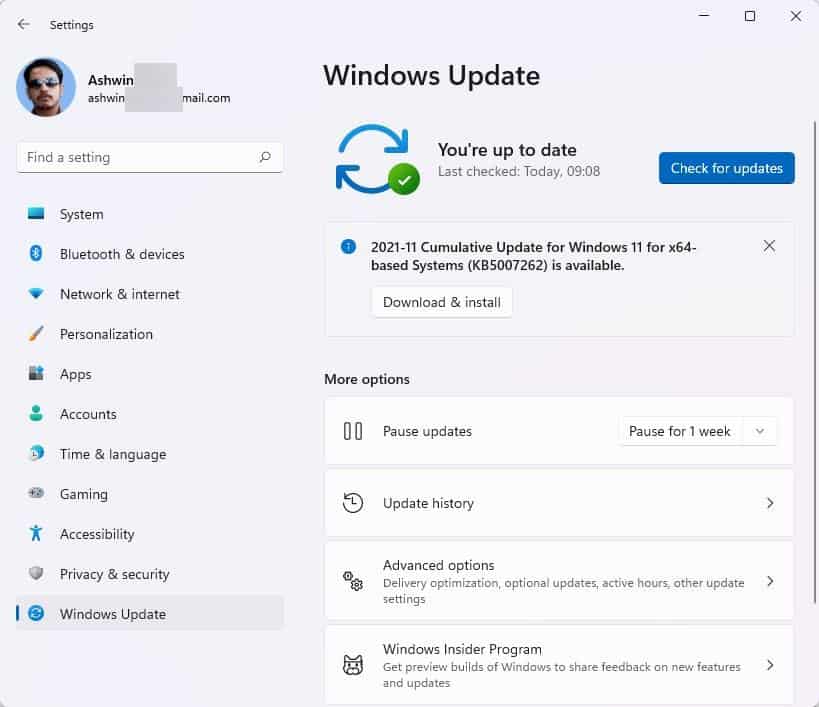The width and height of the screenshot is (819, 707).
Task: Dismiss the KB5007262 update notice
Action: tap(769, 246)
